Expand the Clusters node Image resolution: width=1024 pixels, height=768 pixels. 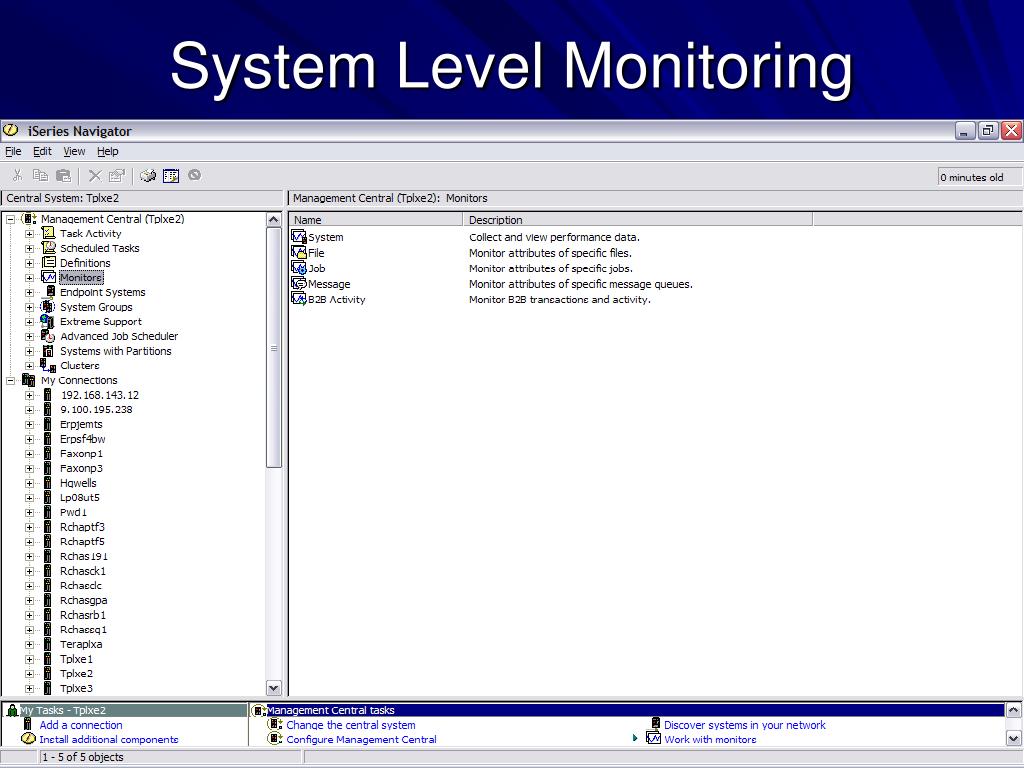[29, 366]
